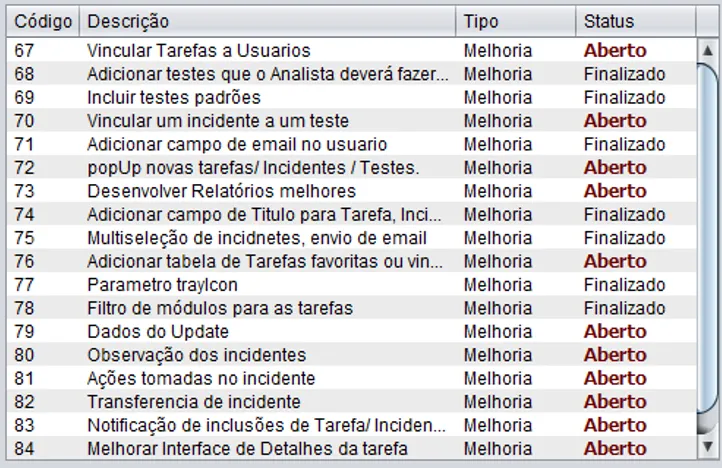The image size is (722, 468).
Task: Select the 'Incluir testes padrões' row
Action: tap(173, 97)
